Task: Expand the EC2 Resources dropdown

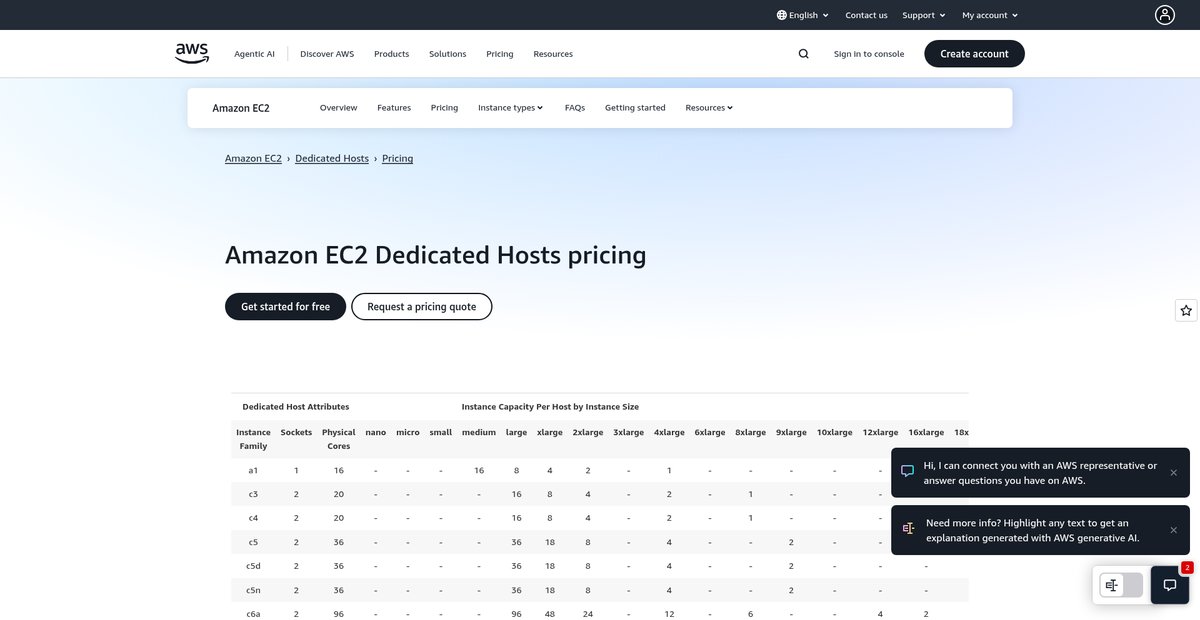Action: coord(709,108)
